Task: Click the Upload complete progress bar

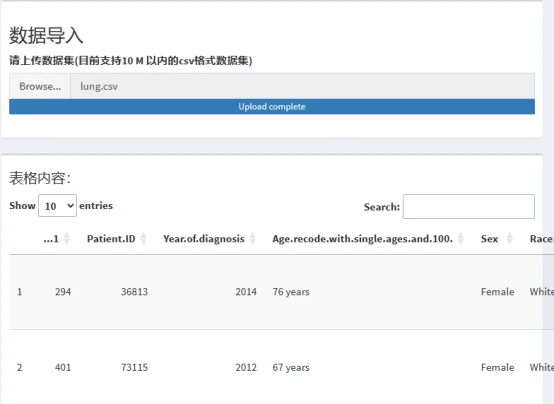Action: (x=272, y=107)
